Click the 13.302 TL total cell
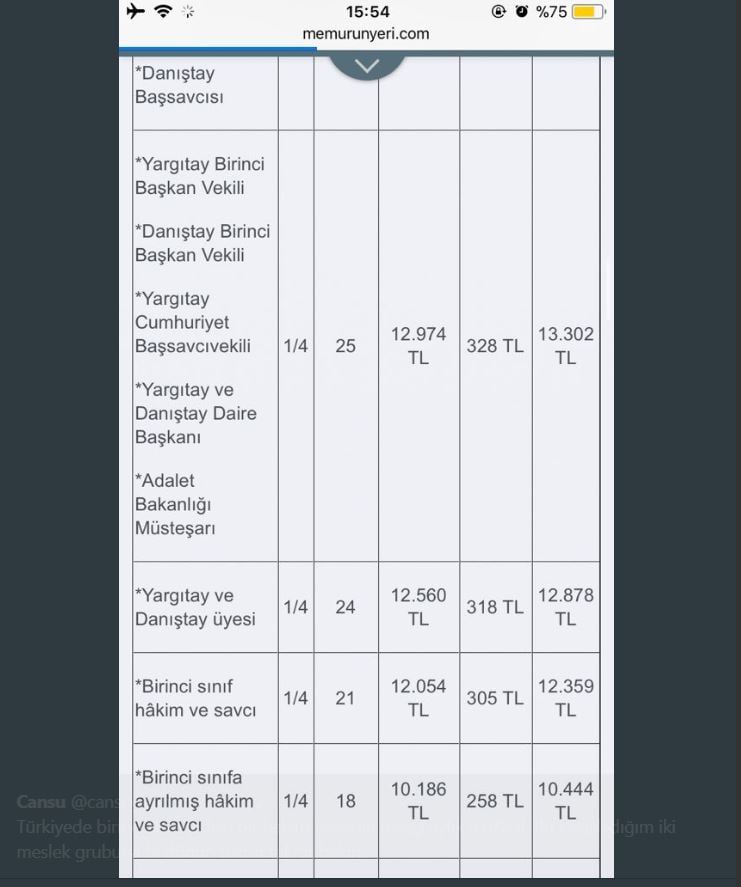The image size is (741, 887). tap(565, 346)
